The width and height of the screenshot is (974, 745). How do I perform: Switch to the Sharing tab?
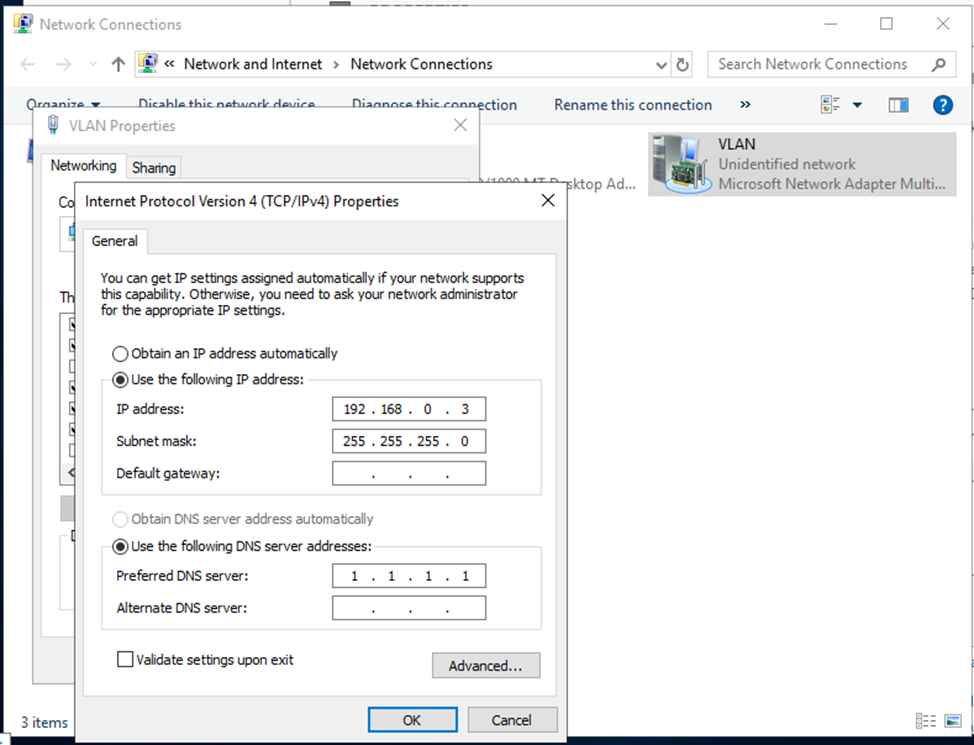pos(153,167)
